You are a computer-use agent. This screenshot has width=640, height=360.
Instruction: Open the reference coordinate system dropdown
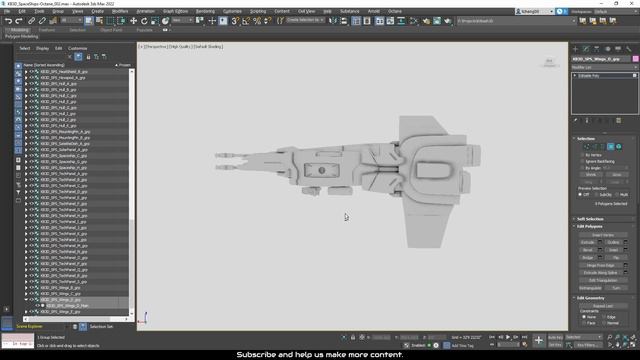pyautogui.click(x=182, y=20)
